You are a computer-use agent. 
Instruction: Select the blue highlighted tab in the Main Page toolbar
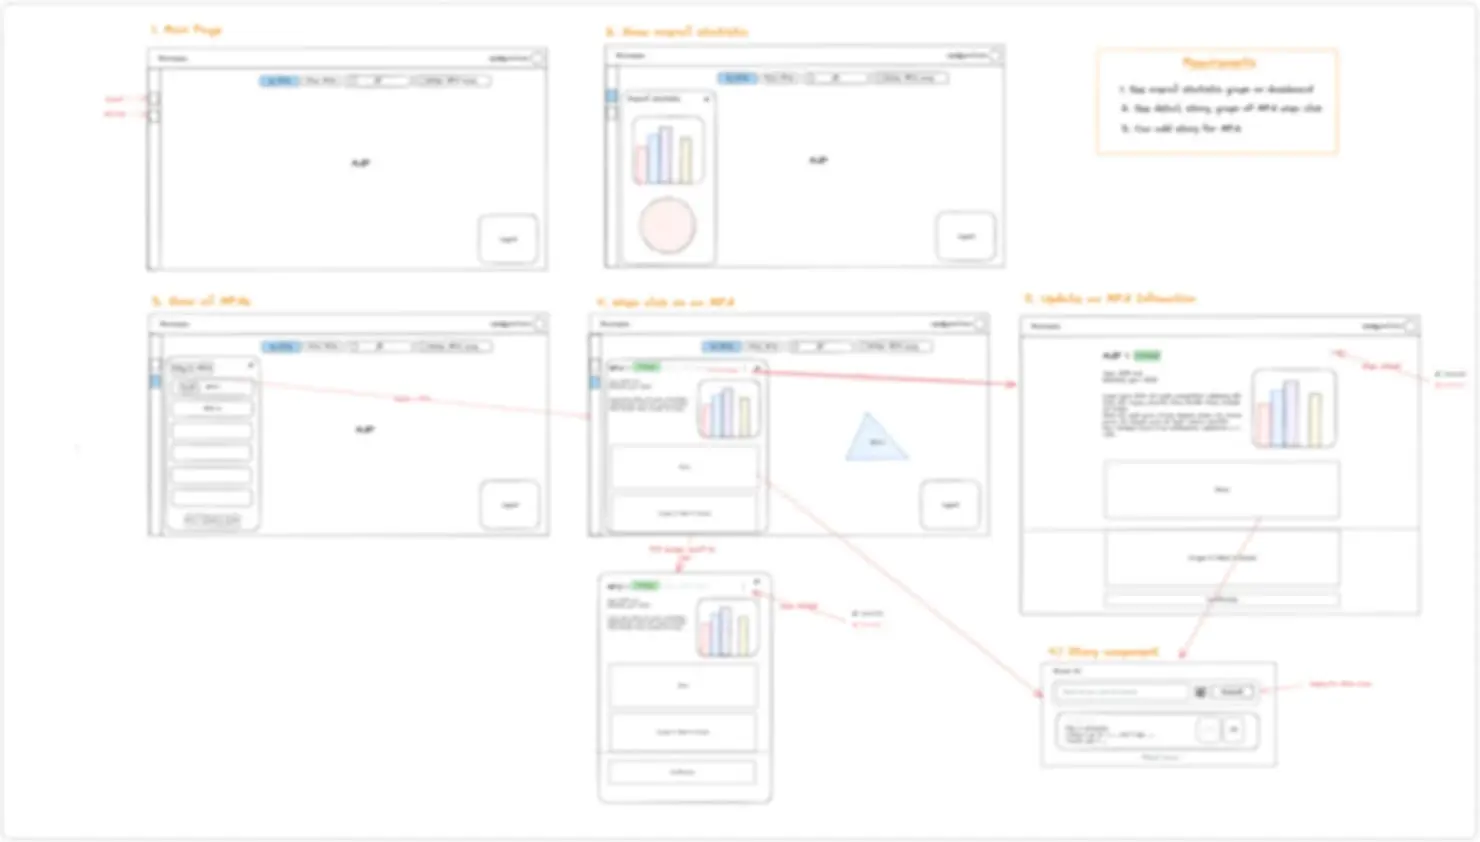coord(280,80)
